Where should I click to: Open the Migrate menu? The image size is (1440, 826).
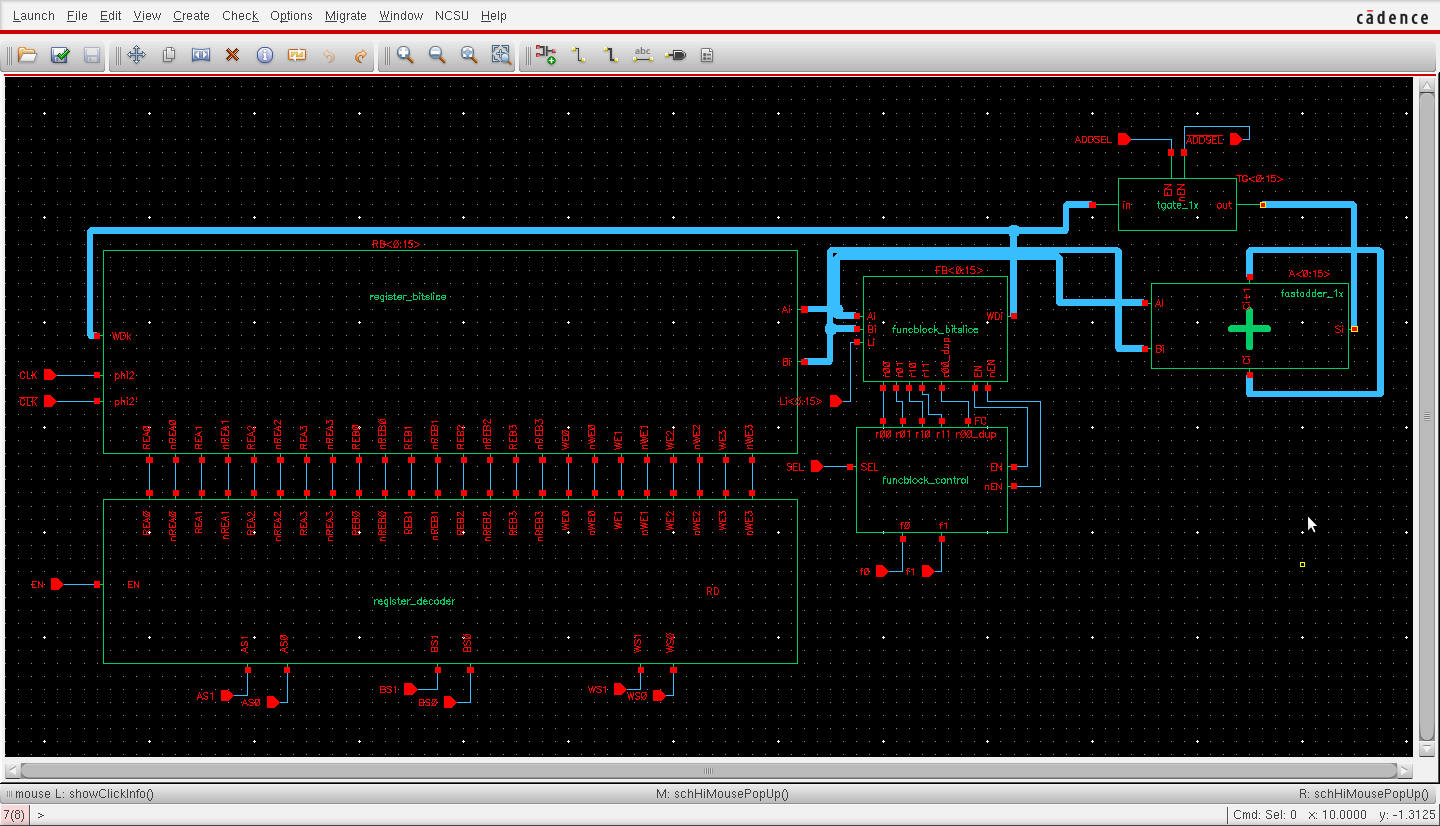(x=346, y=16)
